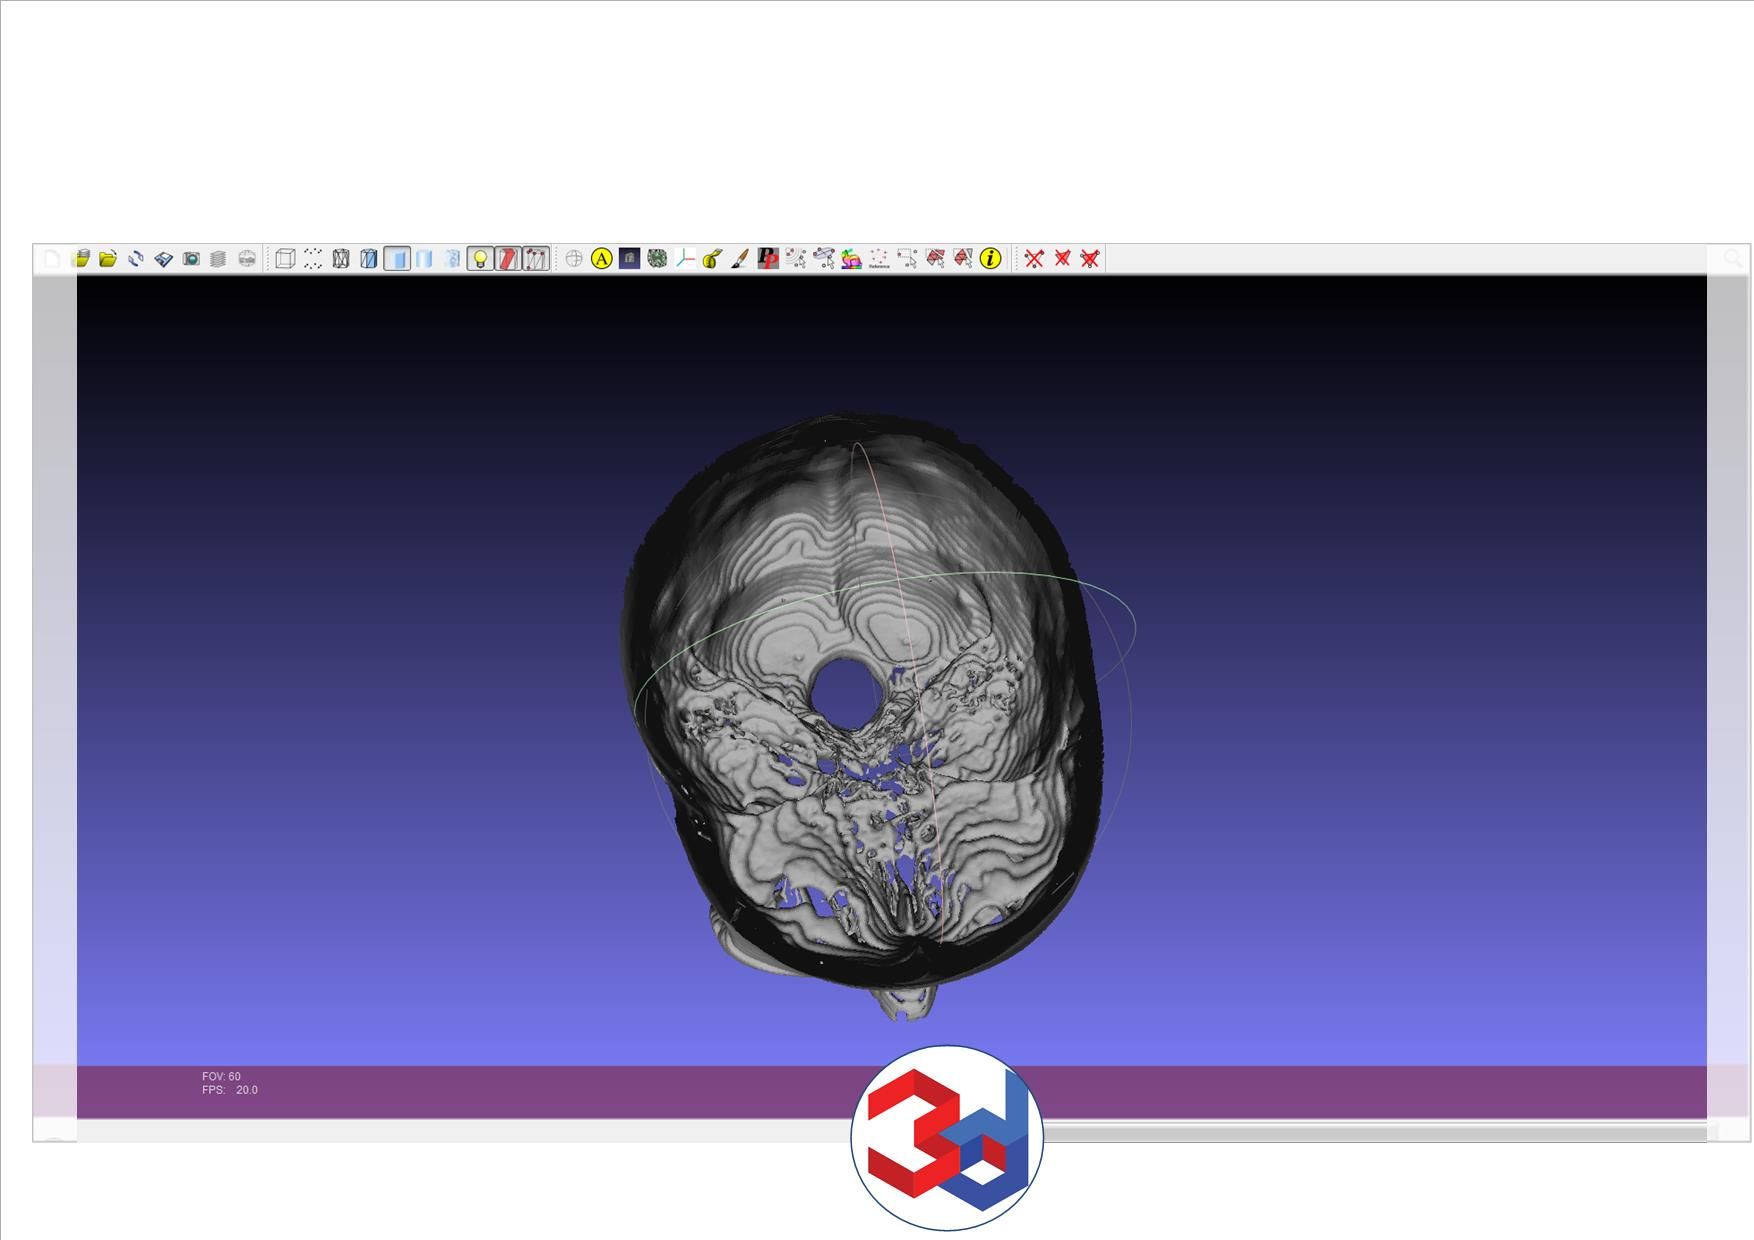Show the layer dialog stack icon

[218, 259]
